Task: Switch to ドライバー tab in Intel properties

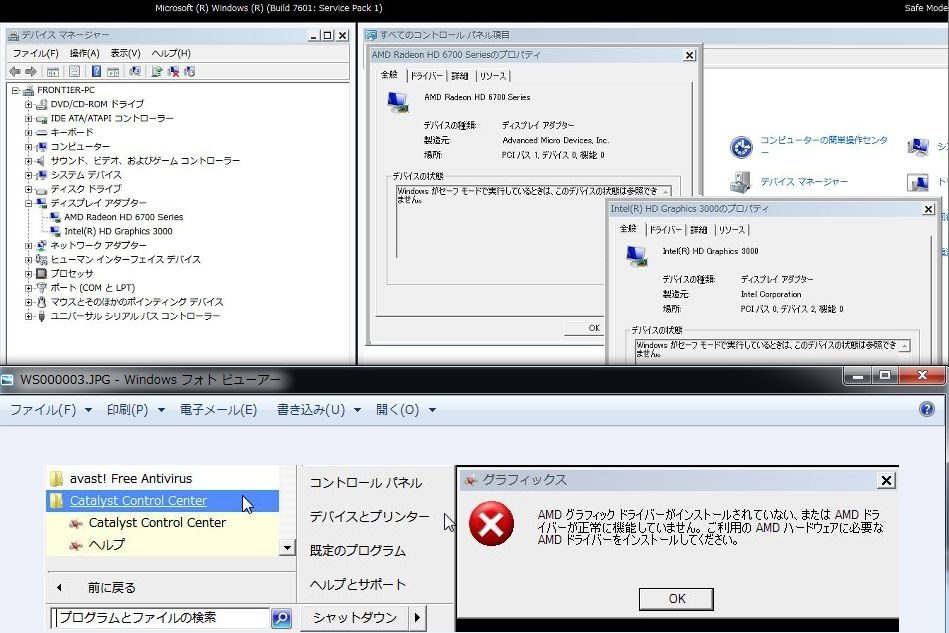Action: 666,230
